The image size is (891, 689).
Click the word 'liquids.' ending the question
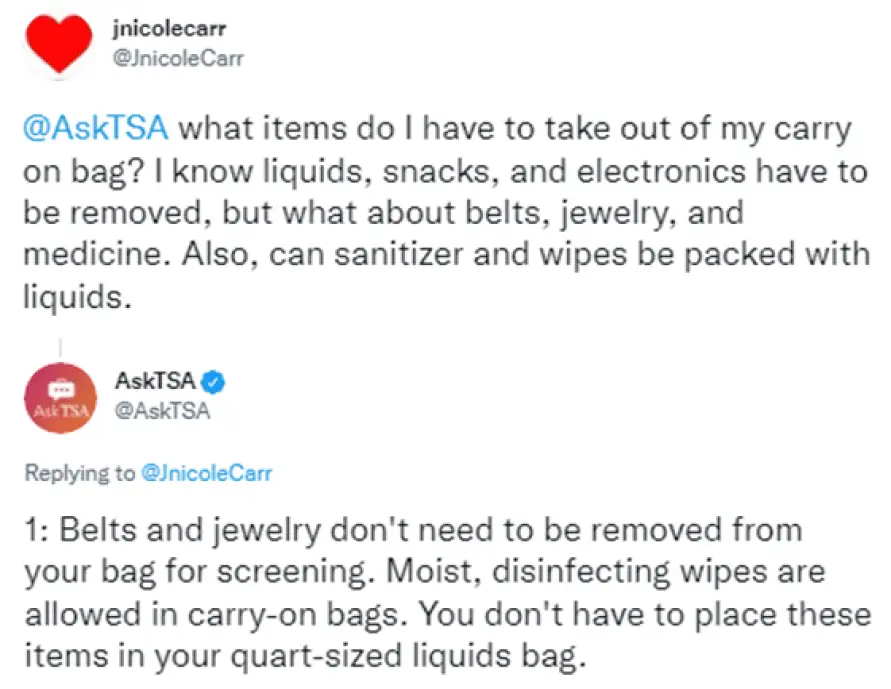coord(77,296)
